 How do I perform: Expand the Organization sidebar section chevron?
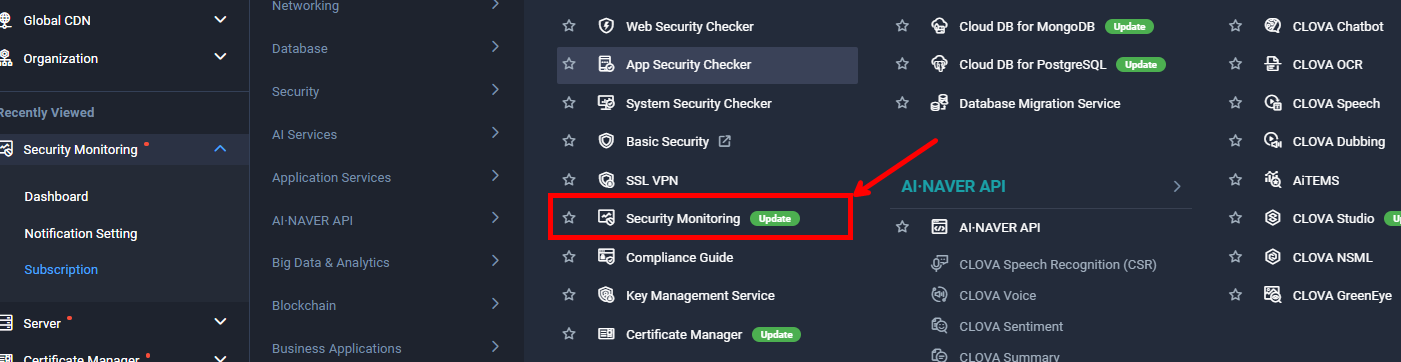click(x=221, y=57)
